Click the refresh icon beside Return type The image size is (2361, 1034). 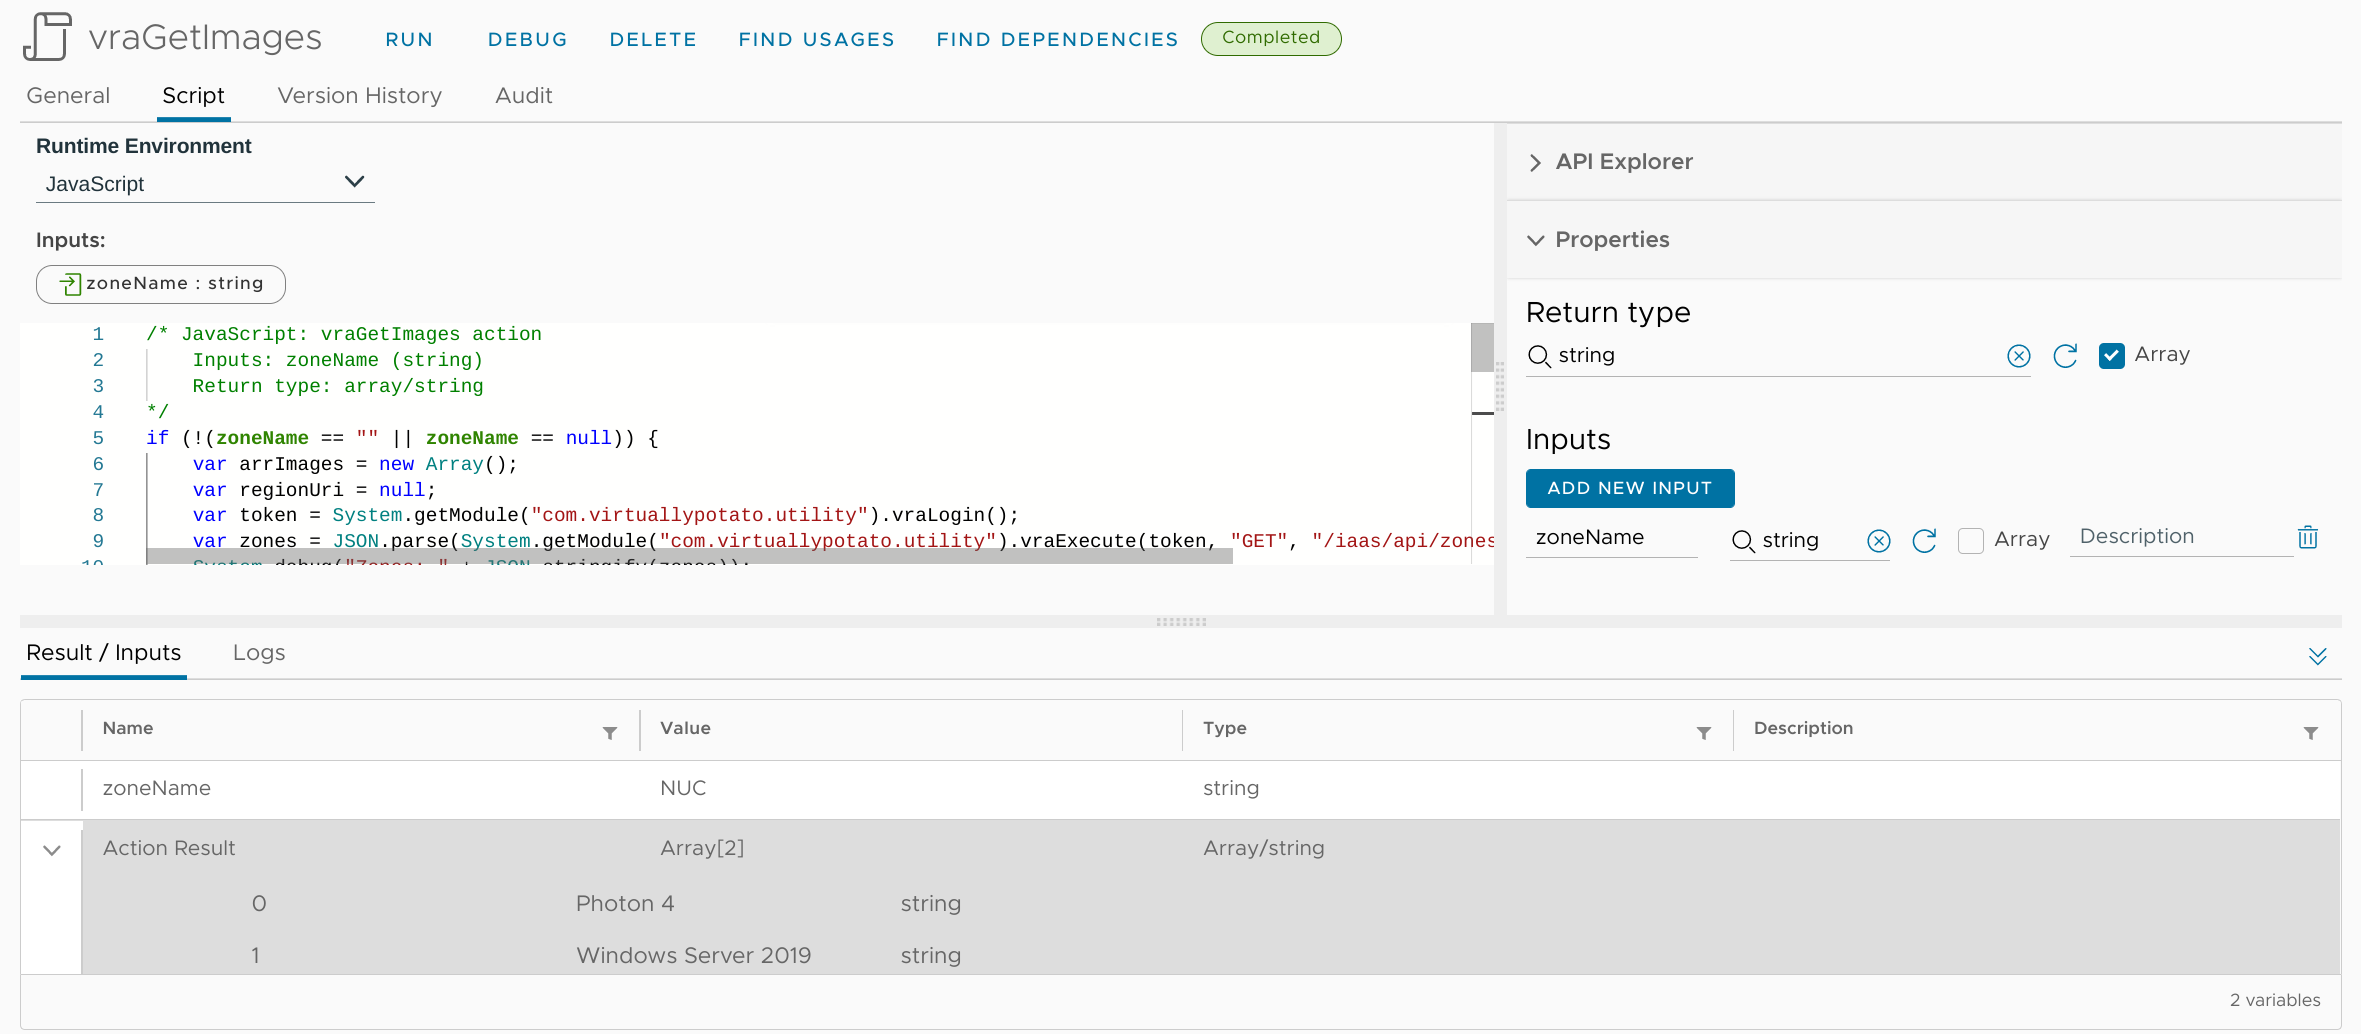pos(2065,356)
